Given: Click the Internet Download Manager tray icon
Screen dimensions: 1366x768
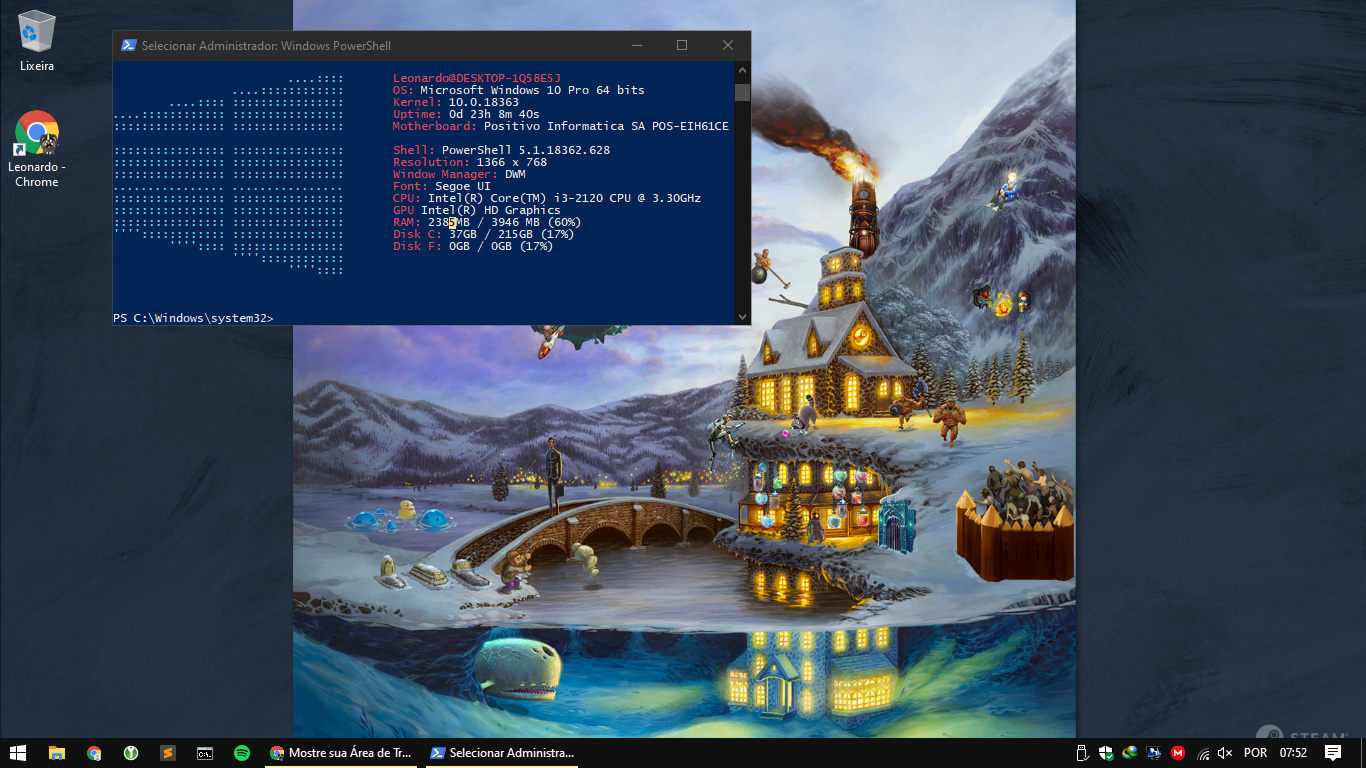Looking at the screenshot, I should pyautogui.click(x=1130, y=753).
